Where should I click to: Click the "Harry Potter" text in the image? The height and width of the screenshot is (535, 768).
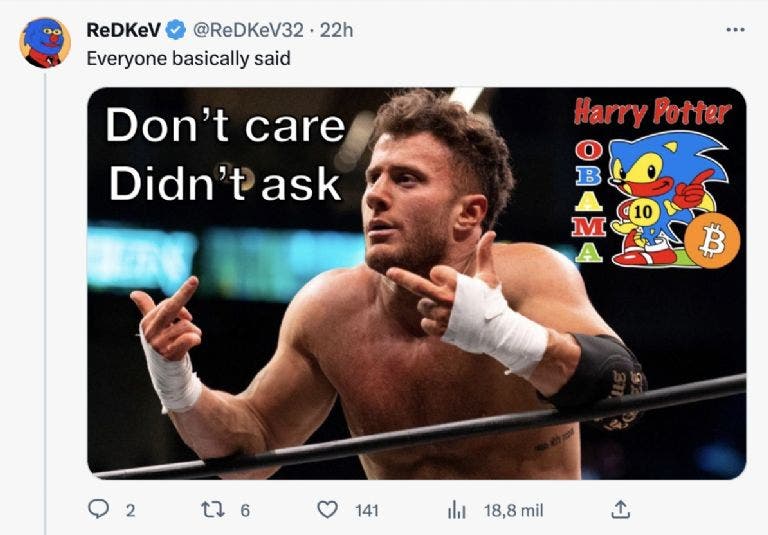pos(651,112)
